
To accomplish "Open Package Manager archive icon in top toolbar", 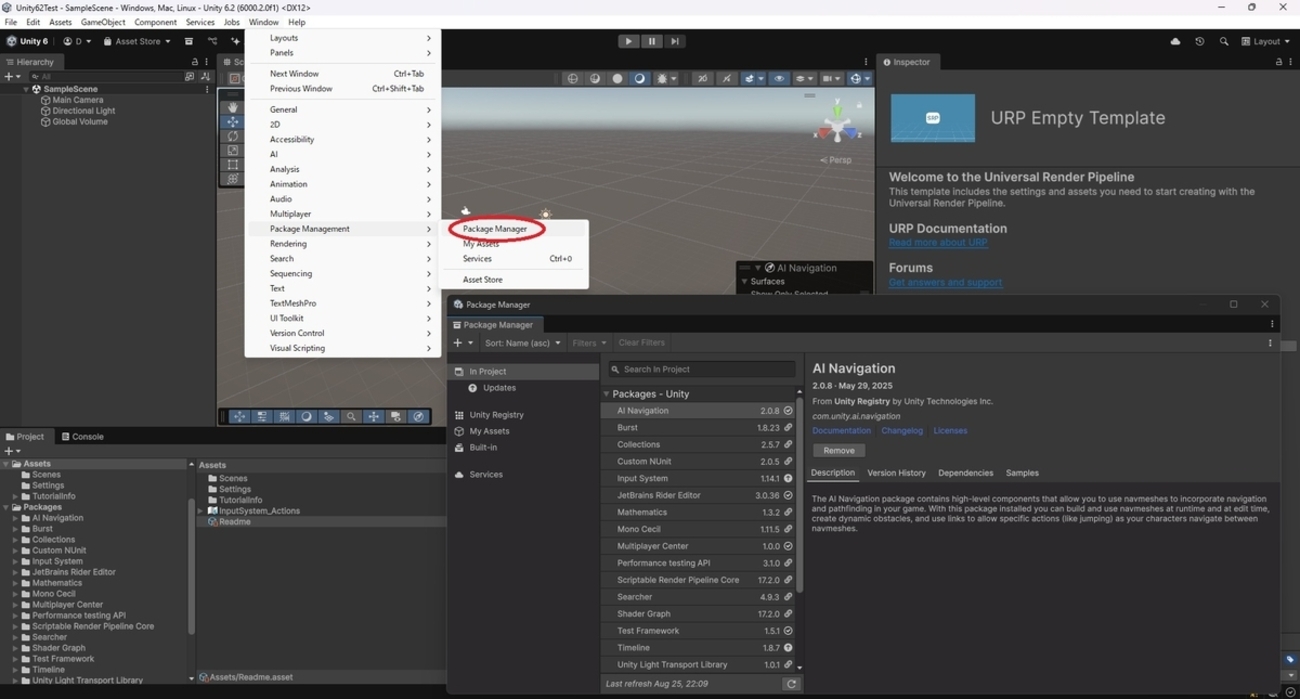I will pyautogui.click(x=188, y=41).
